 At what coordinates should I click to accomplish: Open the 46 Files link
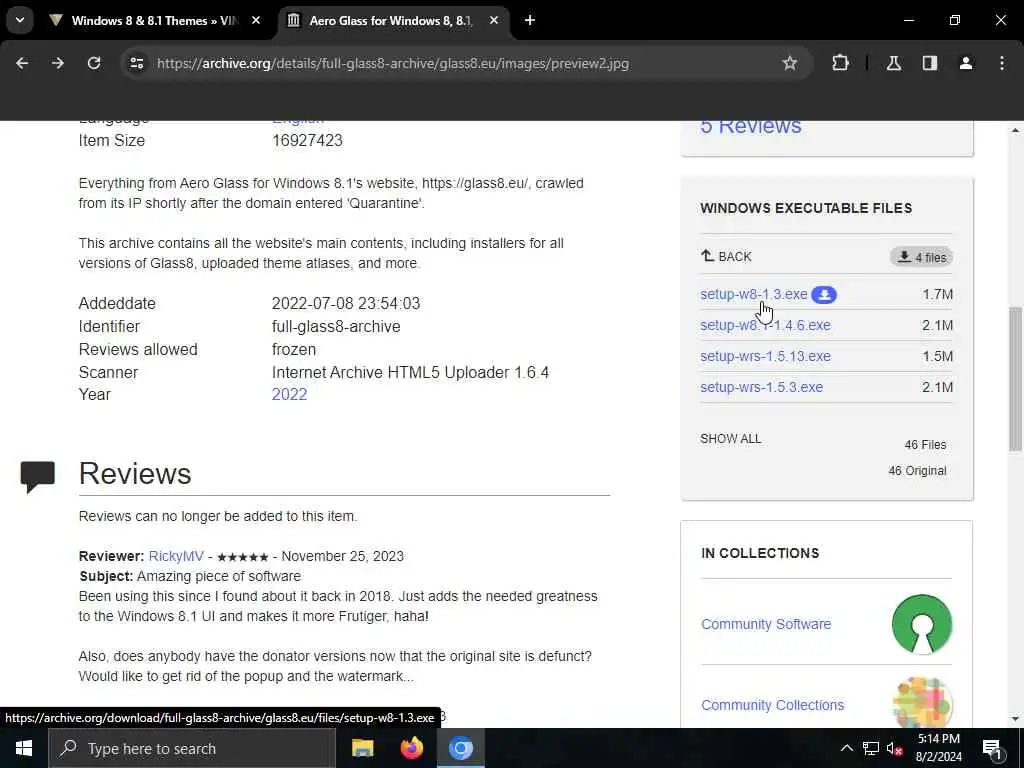925,445
